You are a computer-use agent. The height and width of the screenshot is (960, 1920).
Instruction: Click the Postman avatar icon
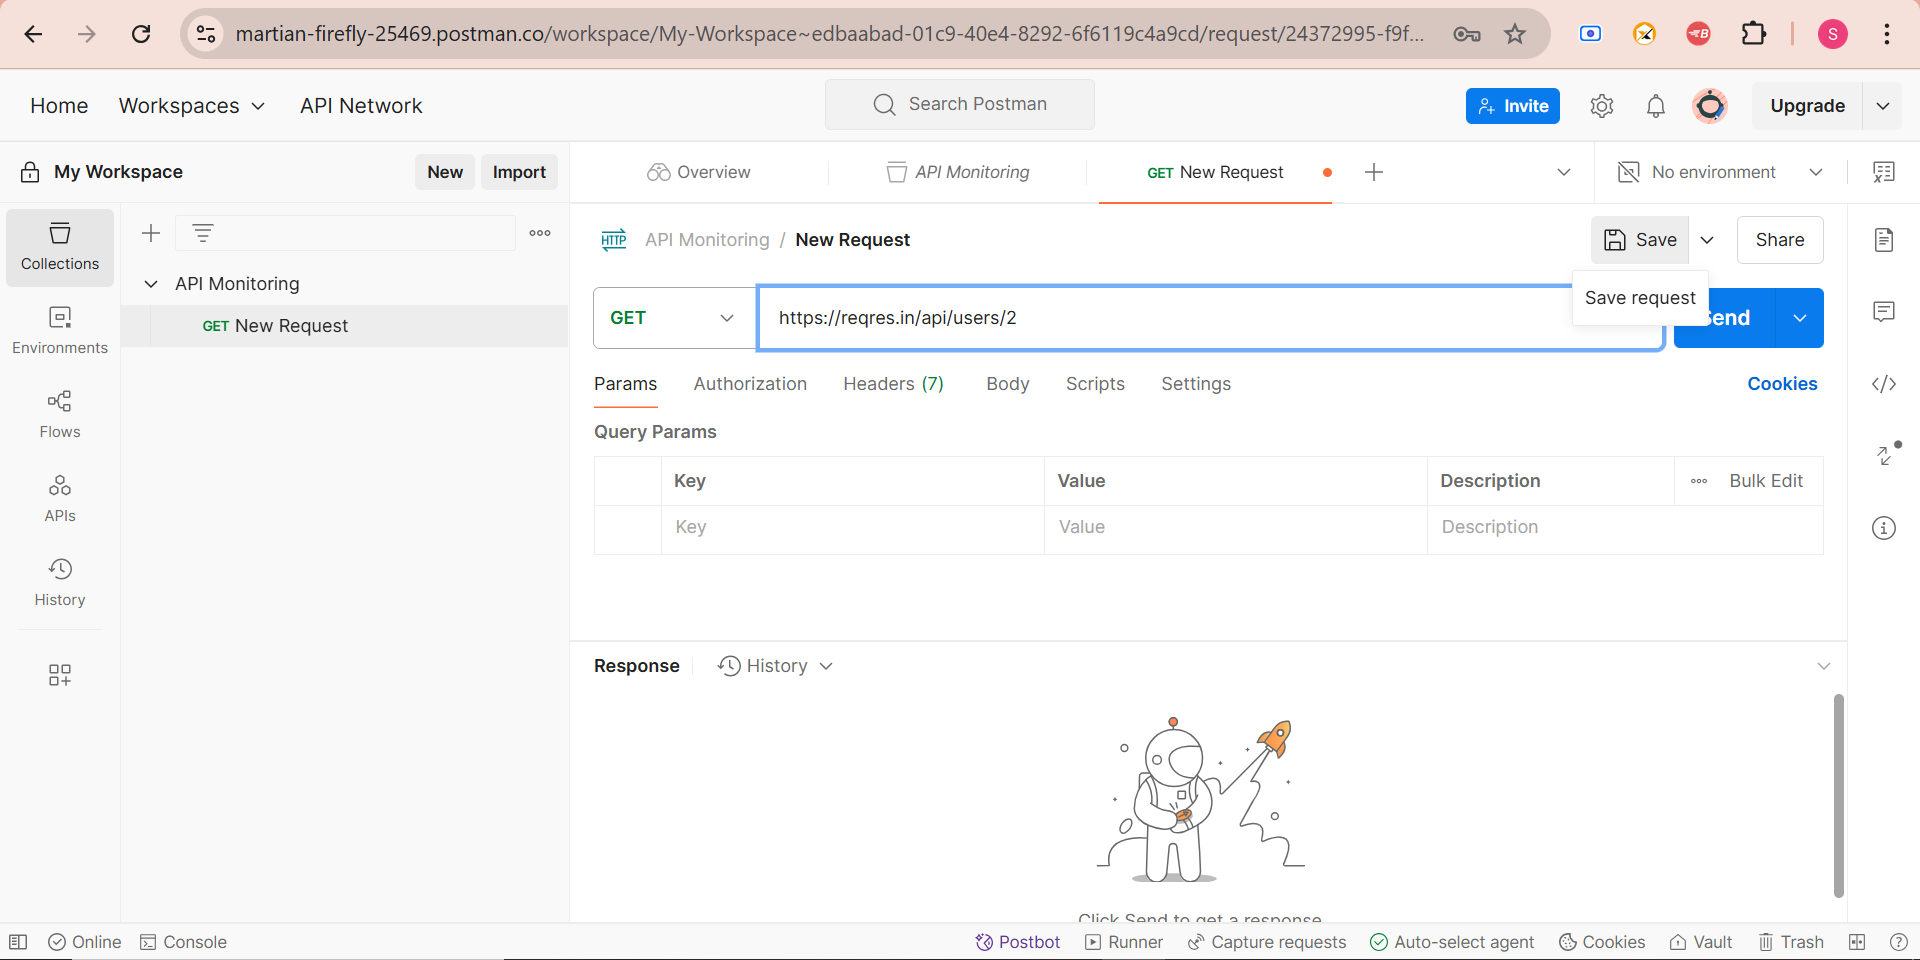[1710, 106]
